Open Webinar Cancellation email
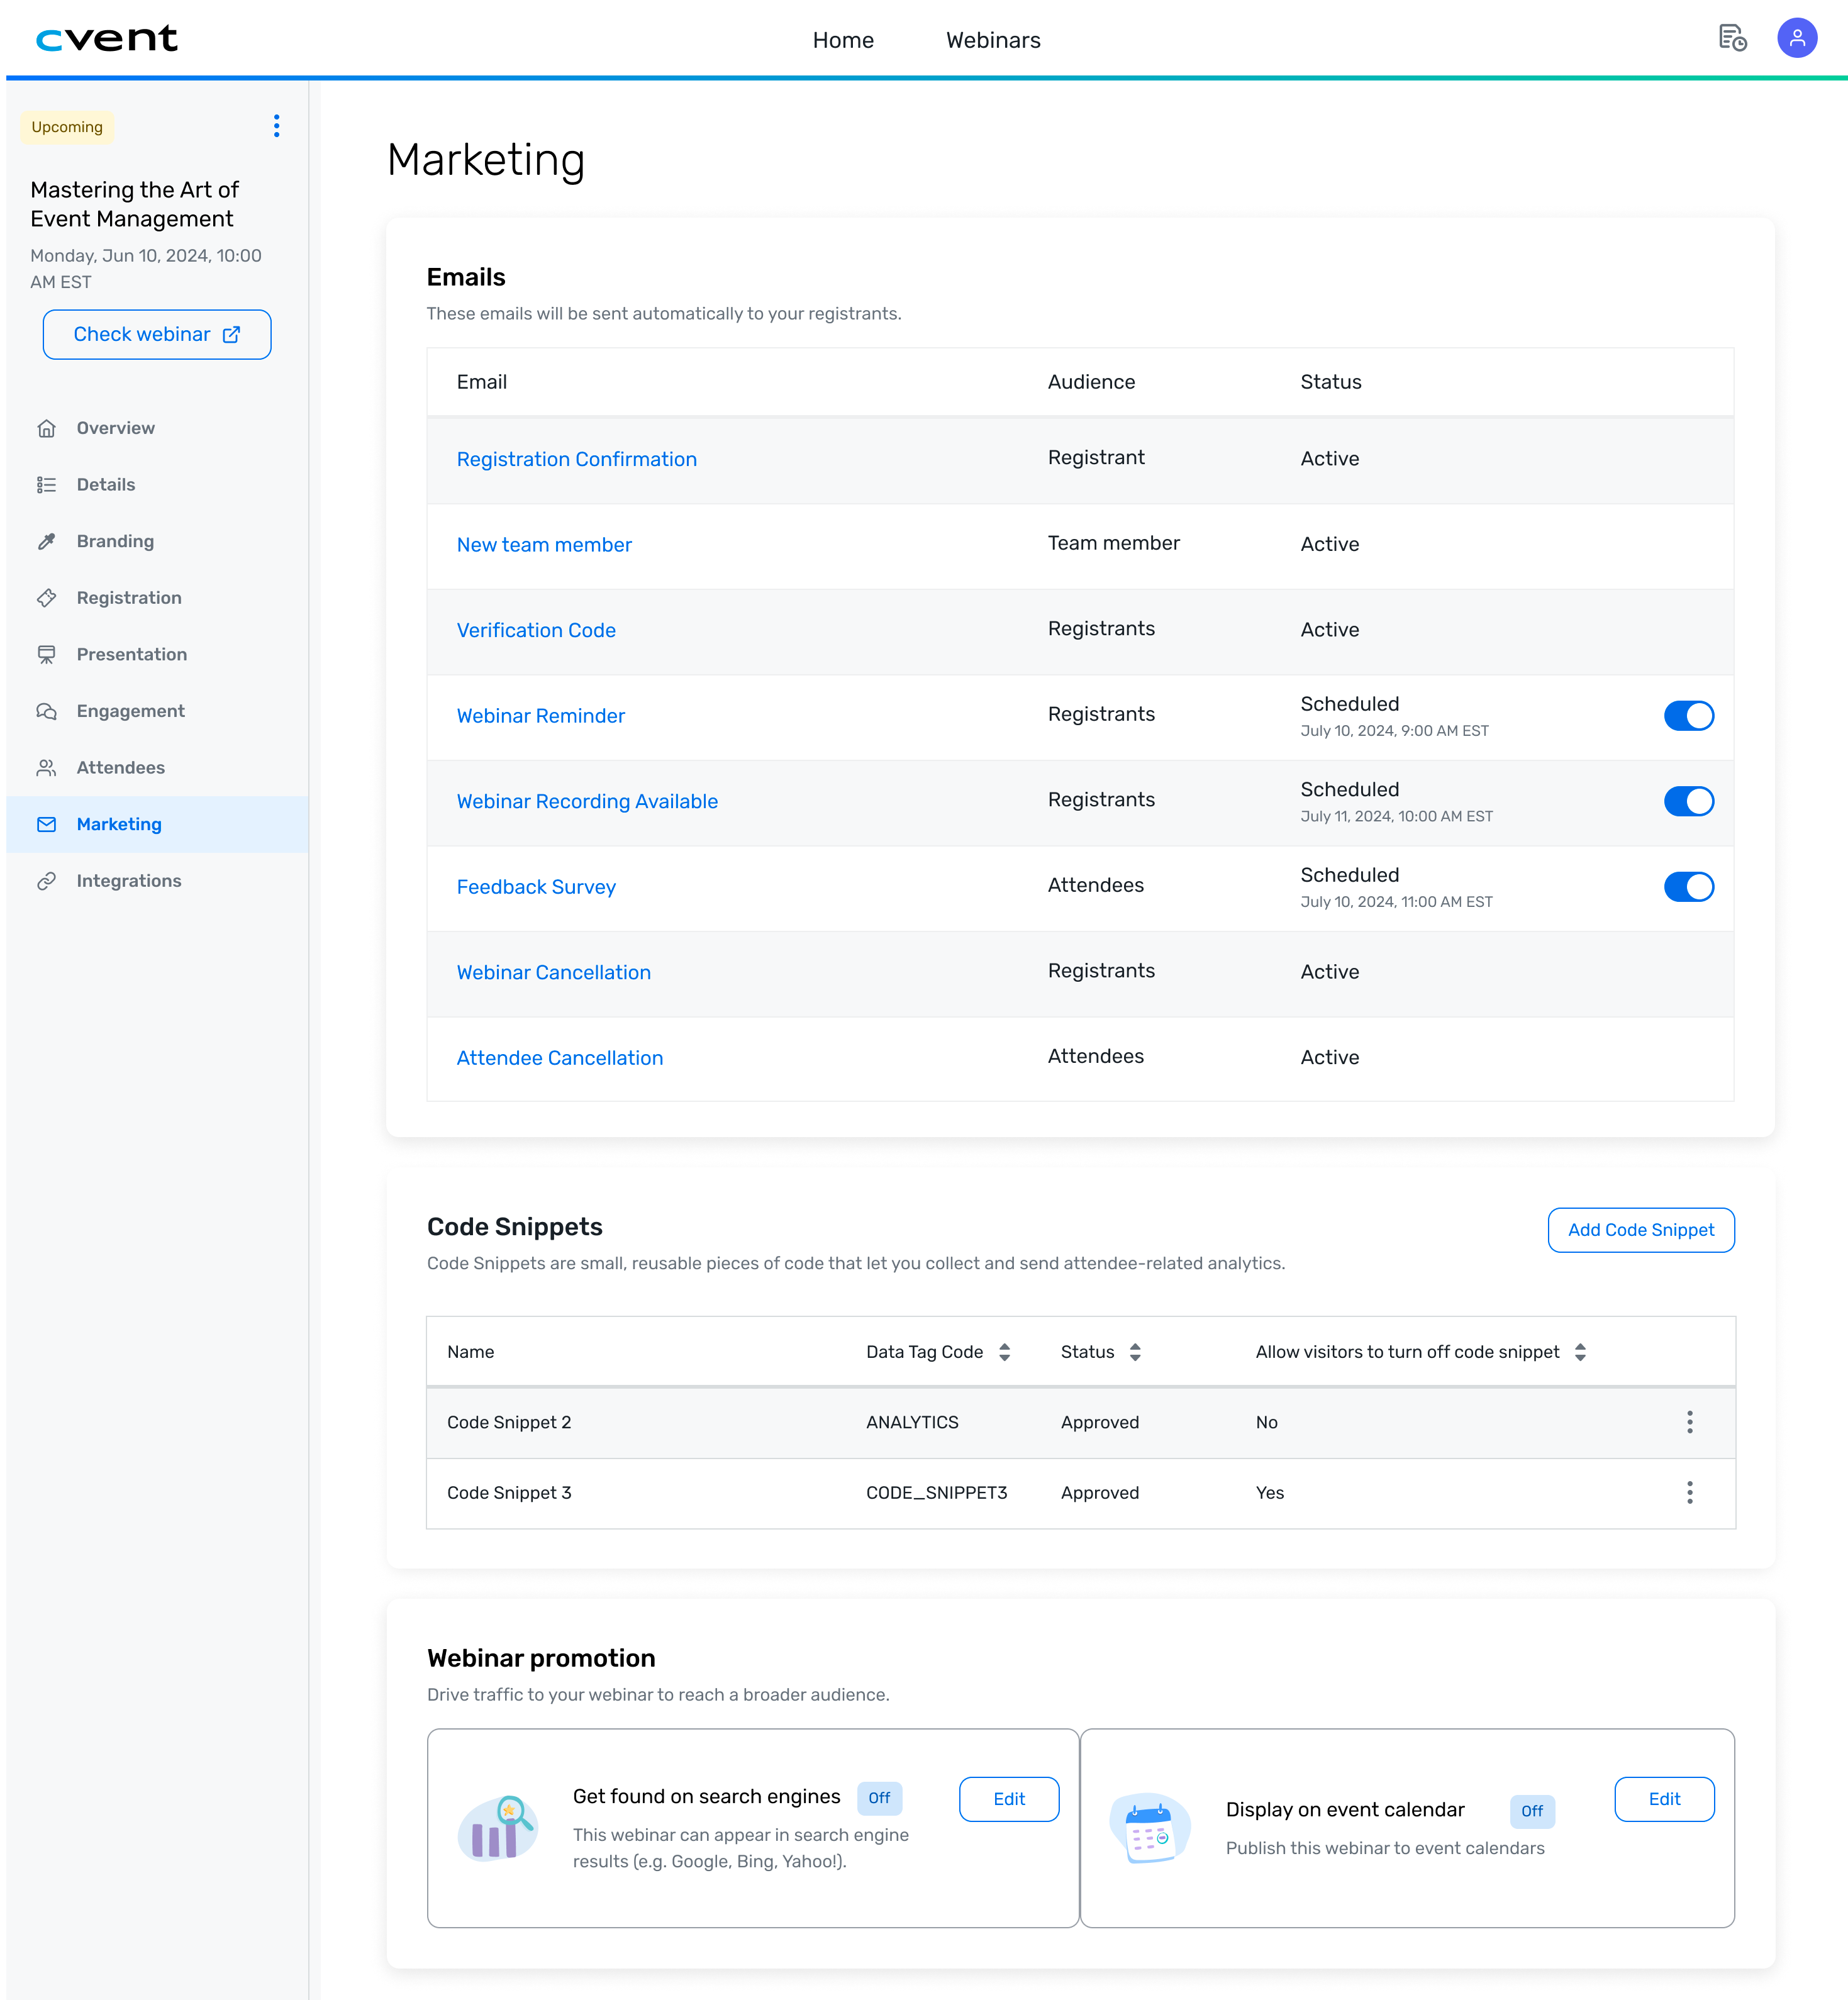 click(x=554, y=972)
